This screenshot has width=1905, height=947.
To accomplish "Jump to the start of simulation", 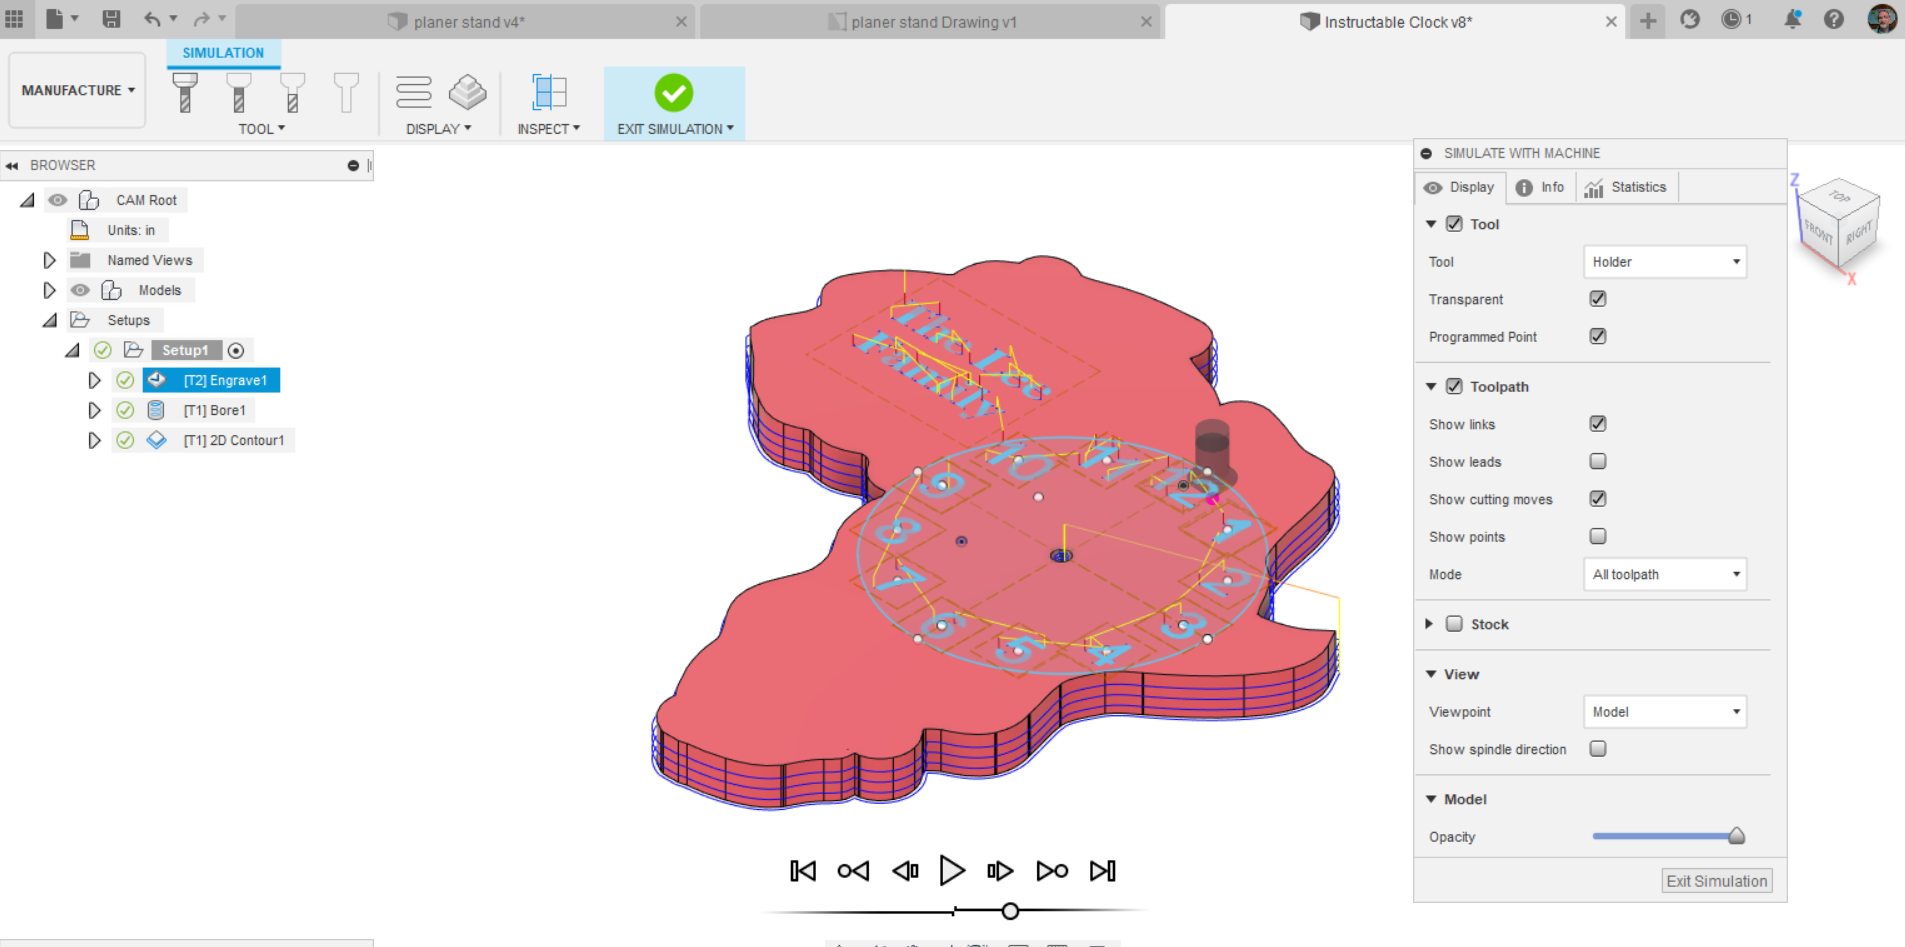I will pos(803,871).
